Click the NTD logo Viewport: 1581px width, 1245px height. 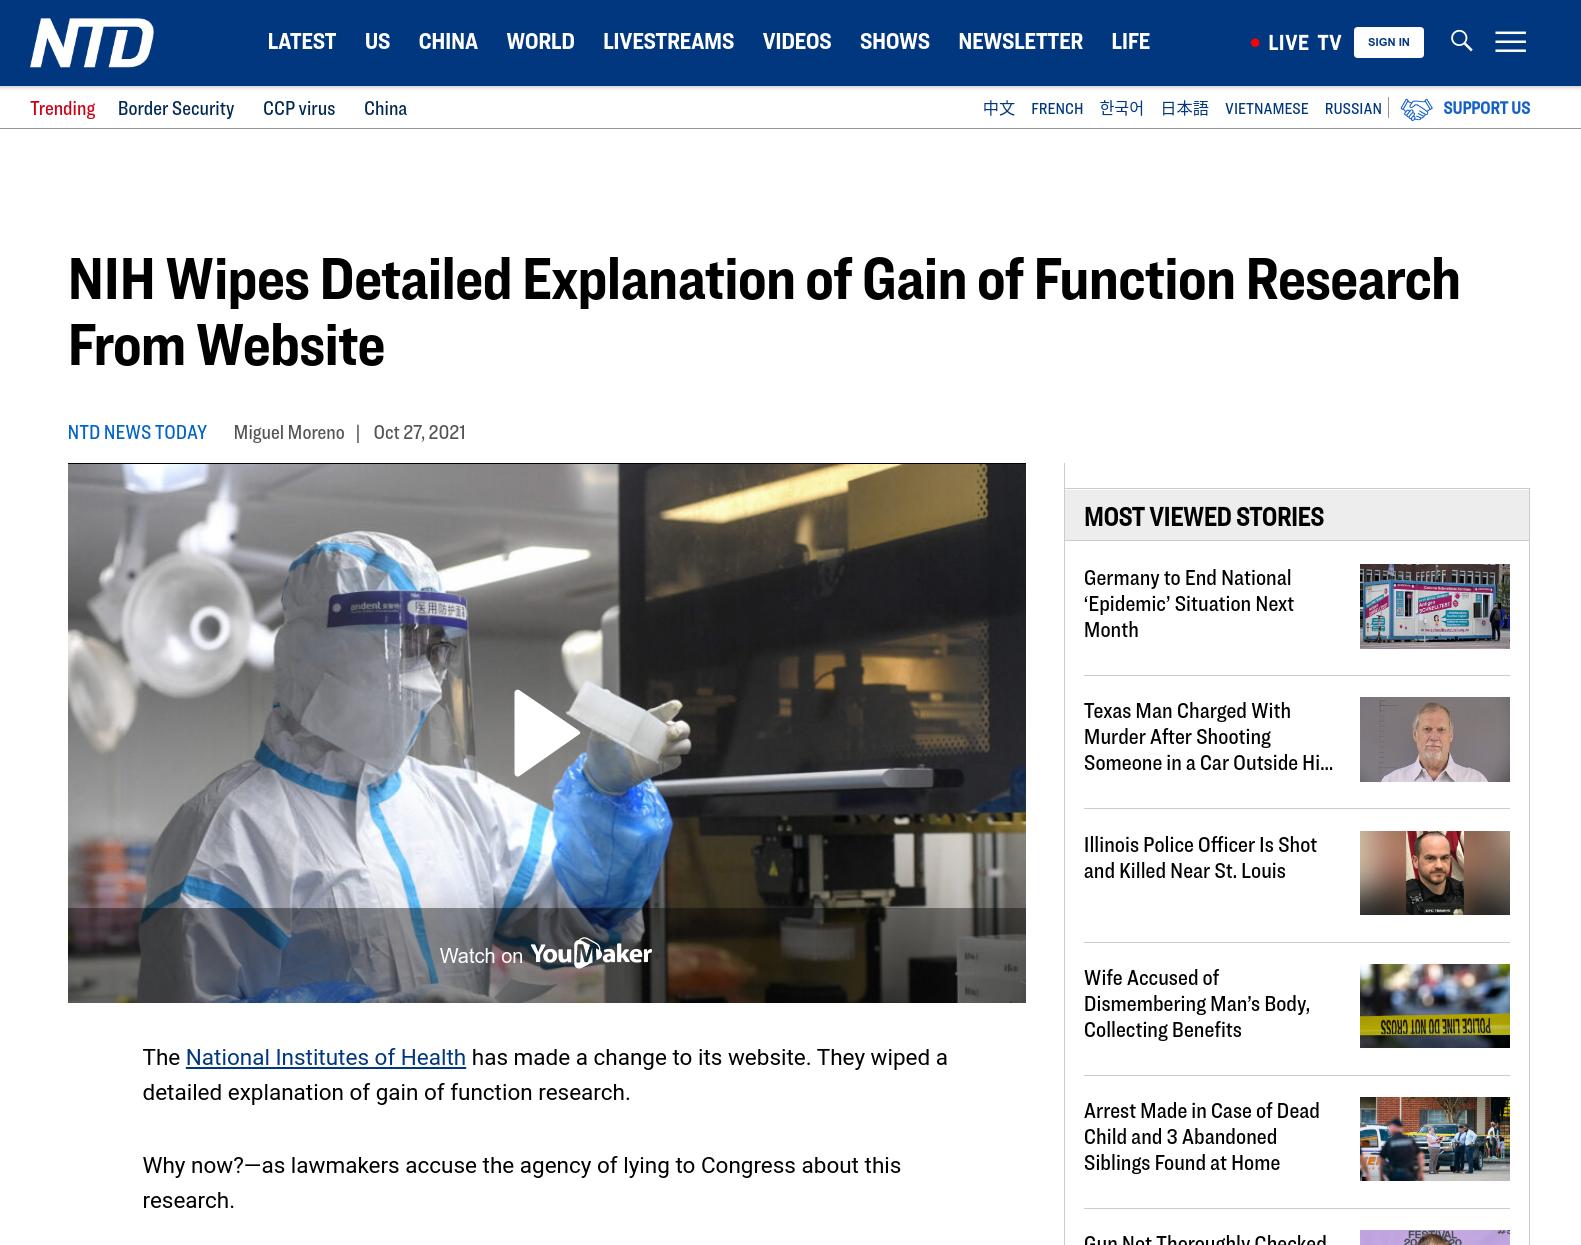[x=92, y=42]
